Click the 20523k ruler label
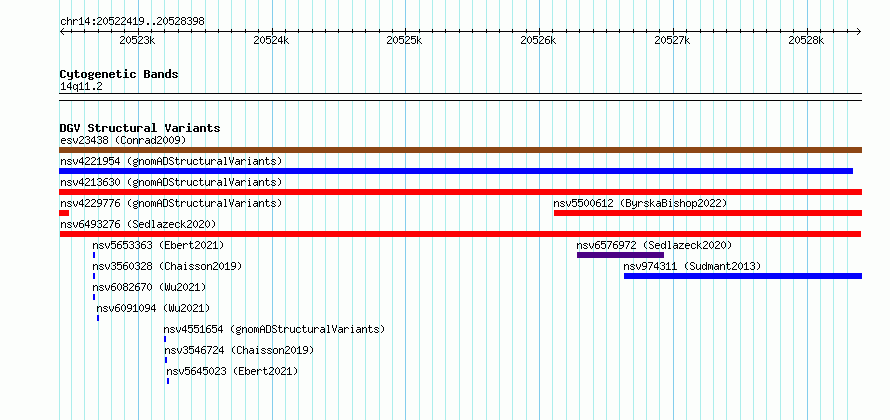Viewport: 890px width, 420px height. tap(137, 40)
